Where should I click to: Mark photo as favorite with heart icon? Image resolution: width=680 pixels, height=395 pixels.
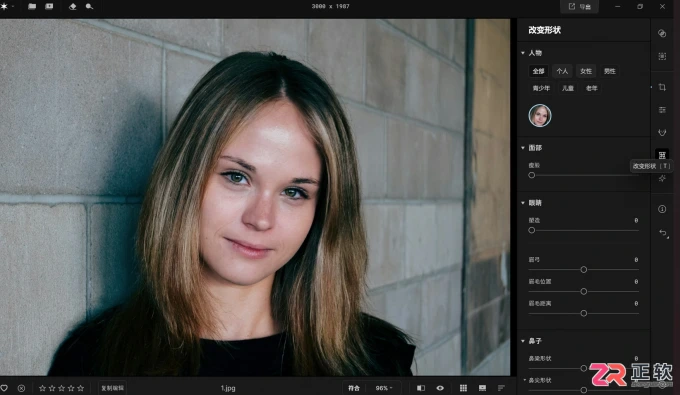point(4,388)
